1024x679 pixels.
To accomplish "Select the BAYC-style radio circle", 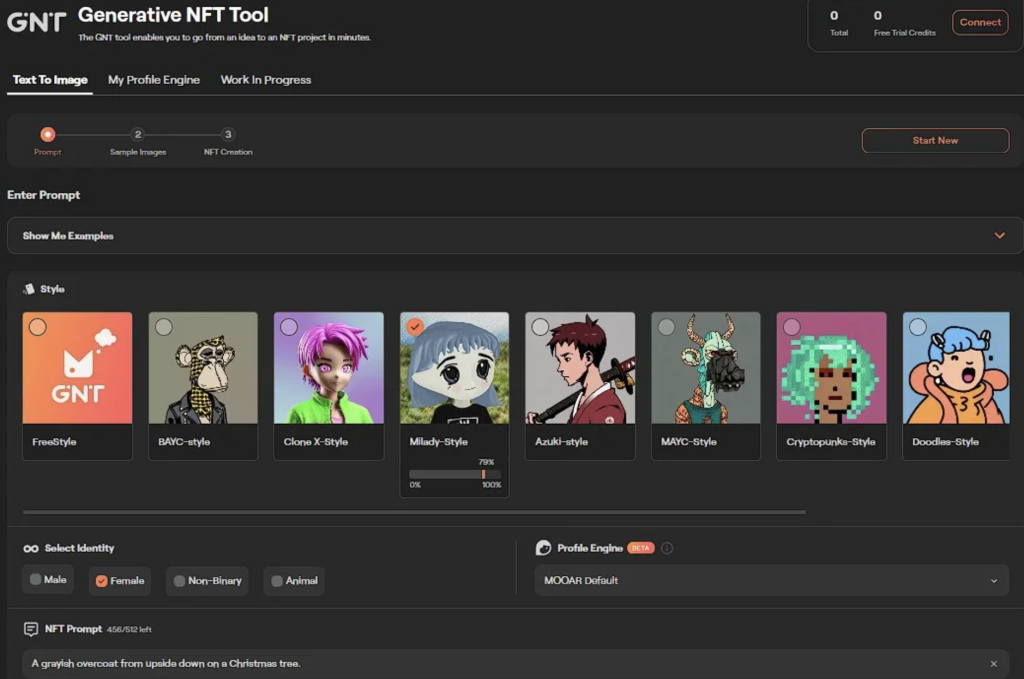I will point(164,326).
